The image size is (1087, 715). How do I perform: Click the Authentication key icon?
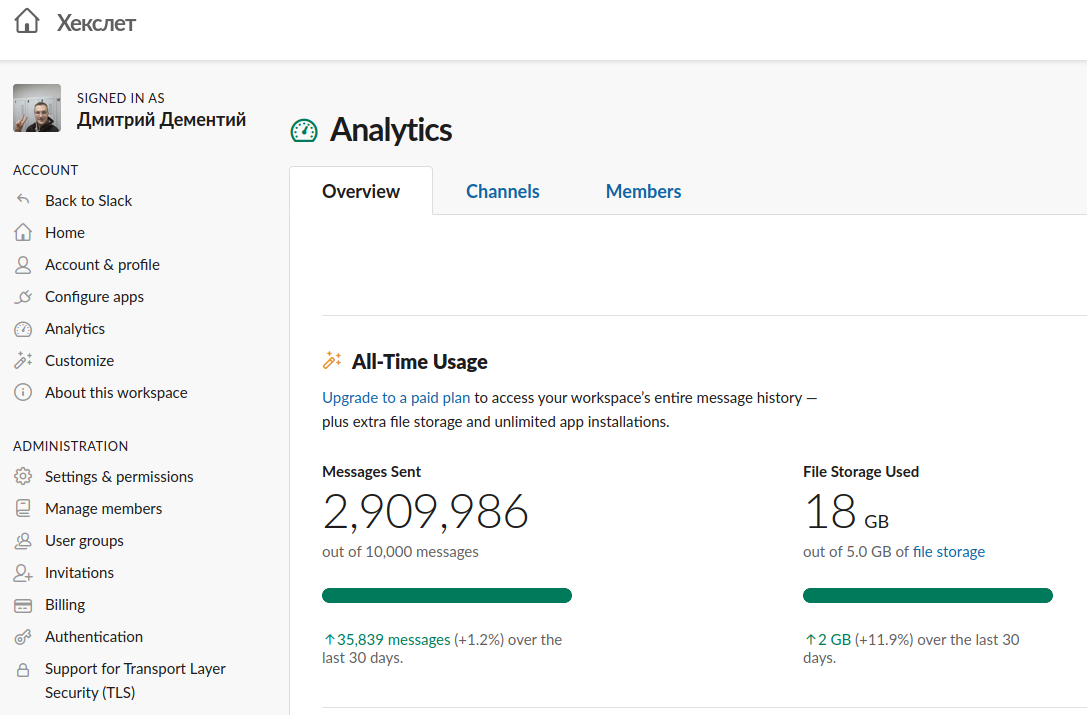pyautogui.click(x=23, y=637)
